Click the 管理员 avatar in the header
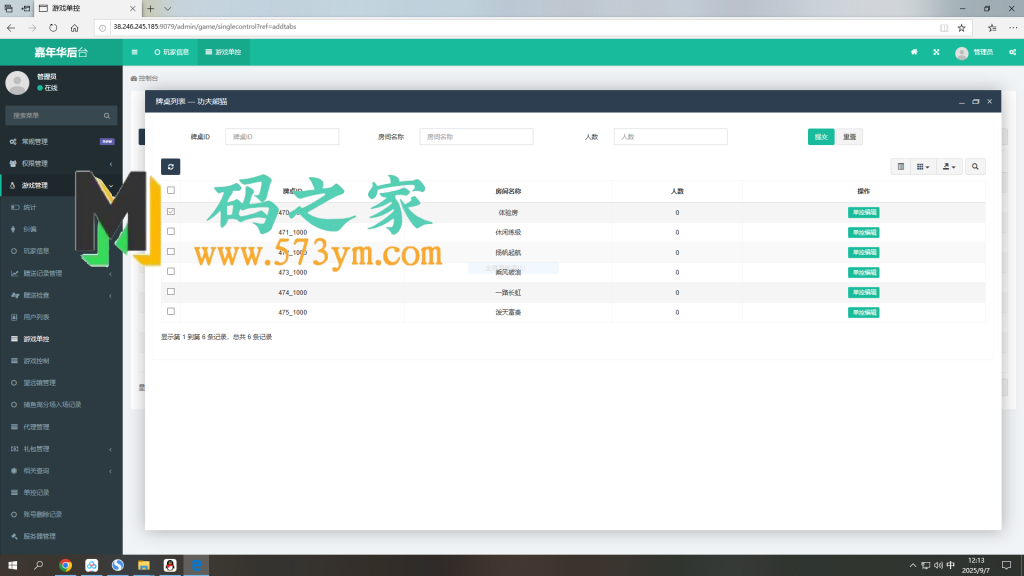 point(961,53)
